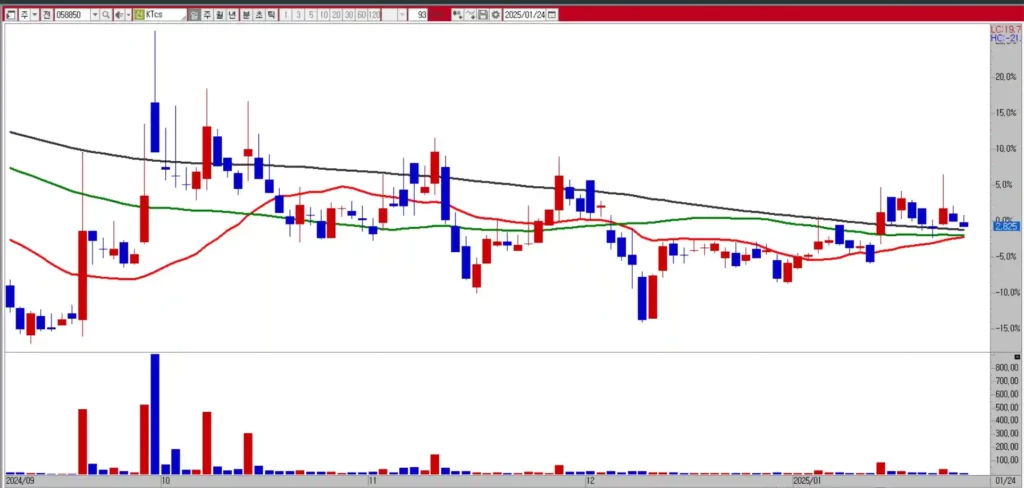
Task: Click the magnifier stock search icon
Action: 106,15
